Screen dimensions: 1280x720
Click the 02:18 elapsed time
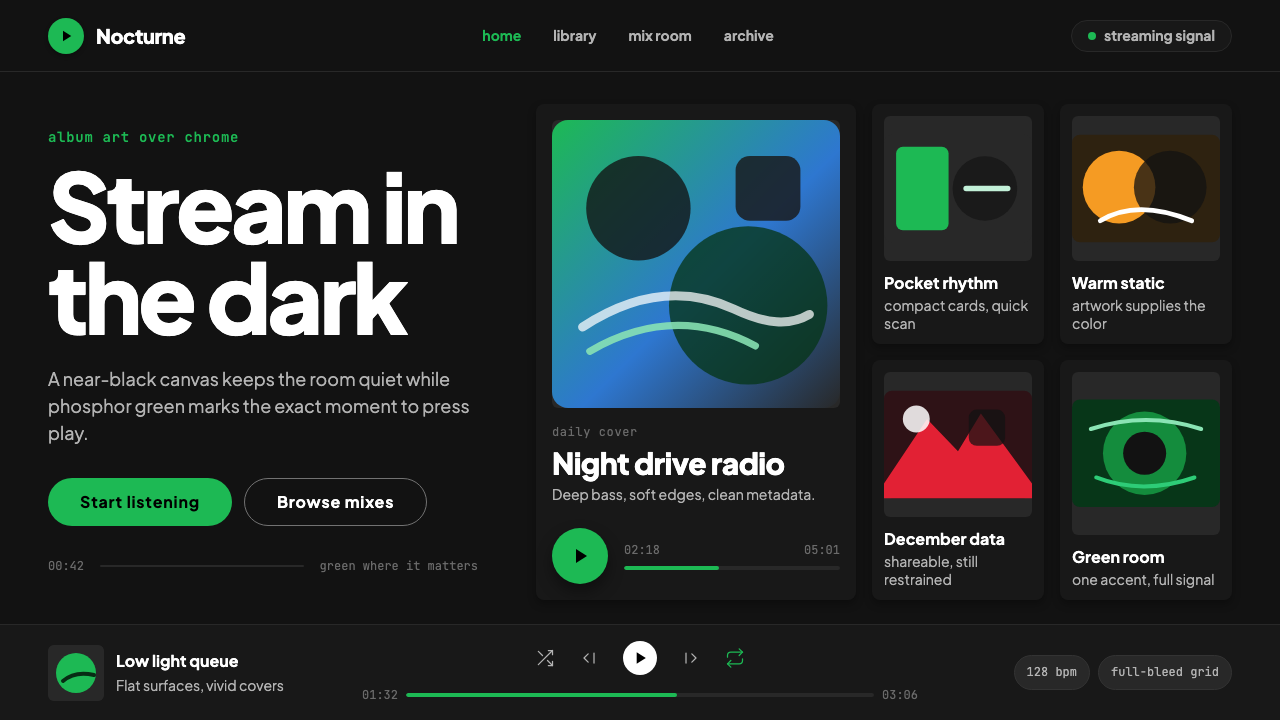(642, 550)
